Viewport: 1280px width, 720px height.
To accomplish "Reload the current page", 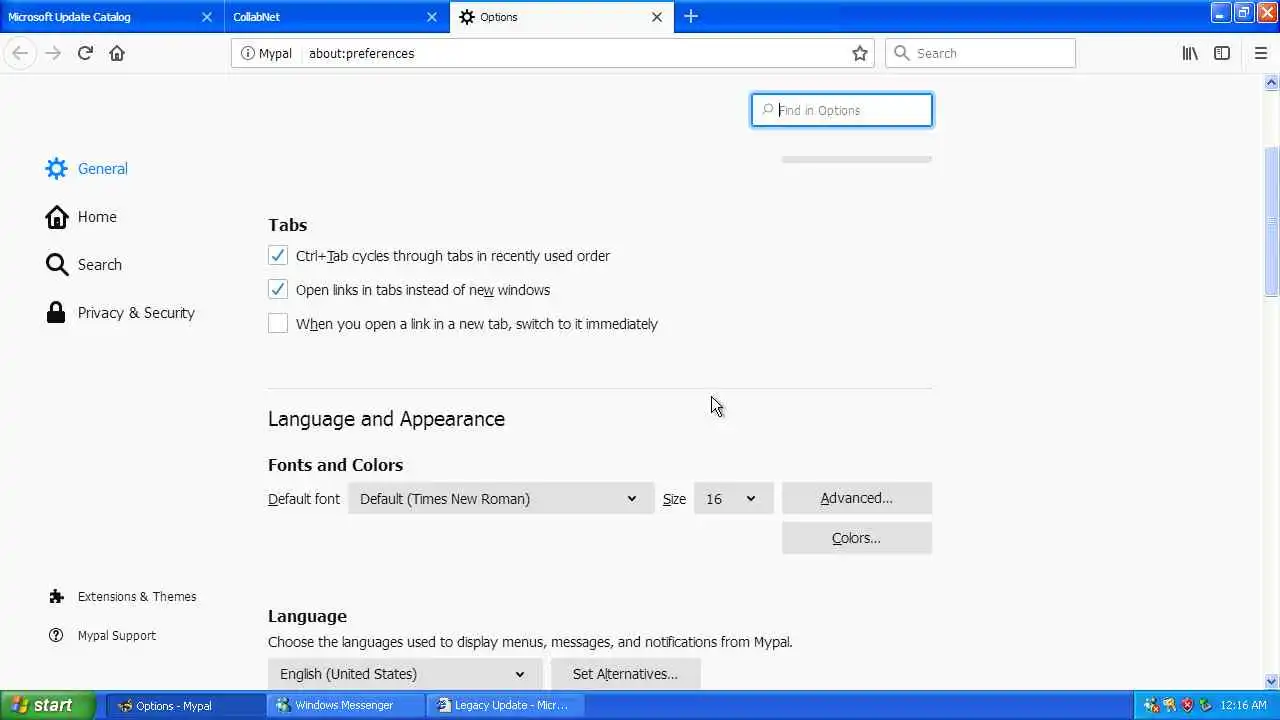I will tap(85, 53).
